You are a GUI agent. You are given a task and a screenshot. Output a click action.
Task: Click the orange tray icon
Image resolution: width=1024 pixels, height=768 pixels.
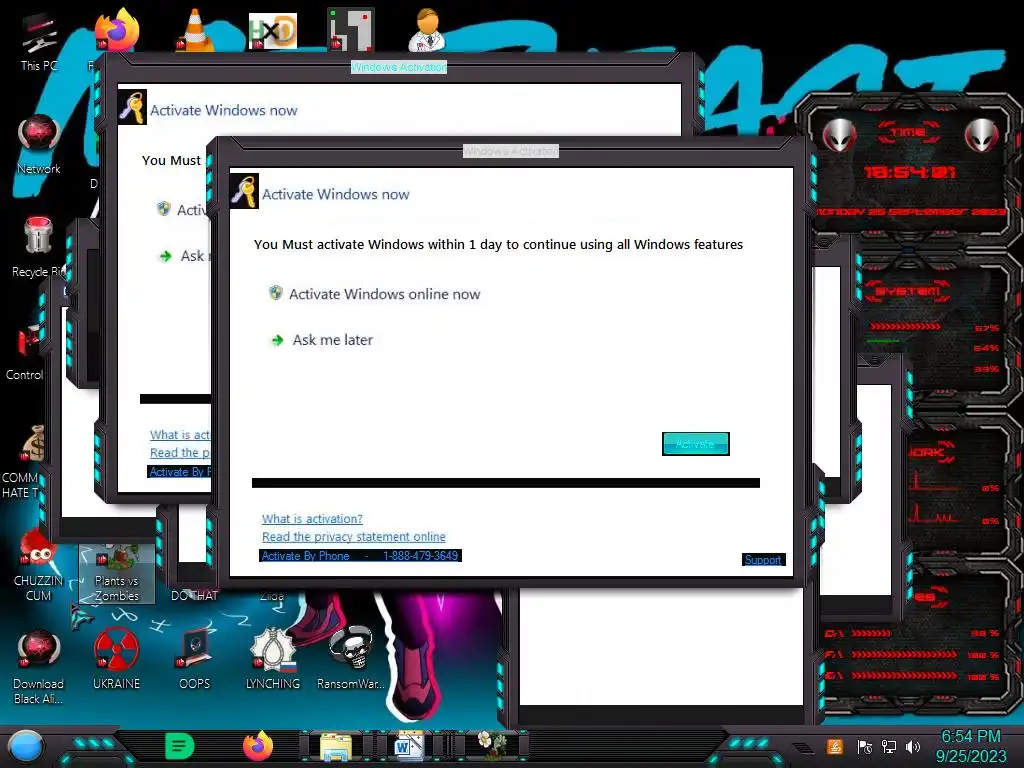[835, 746]
